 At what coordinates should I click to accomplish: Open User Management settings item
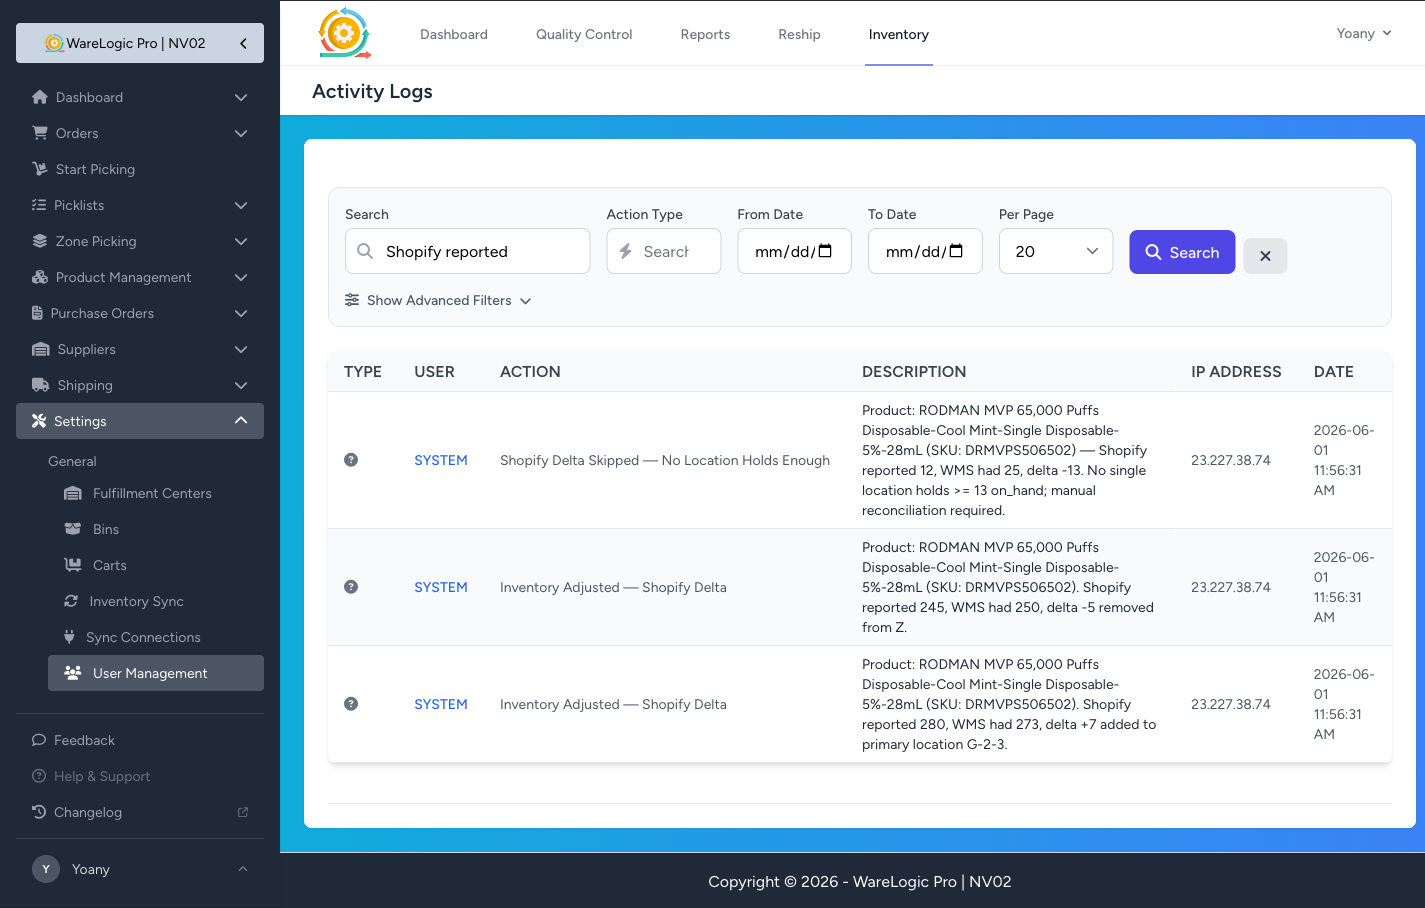tap(156, 673)
